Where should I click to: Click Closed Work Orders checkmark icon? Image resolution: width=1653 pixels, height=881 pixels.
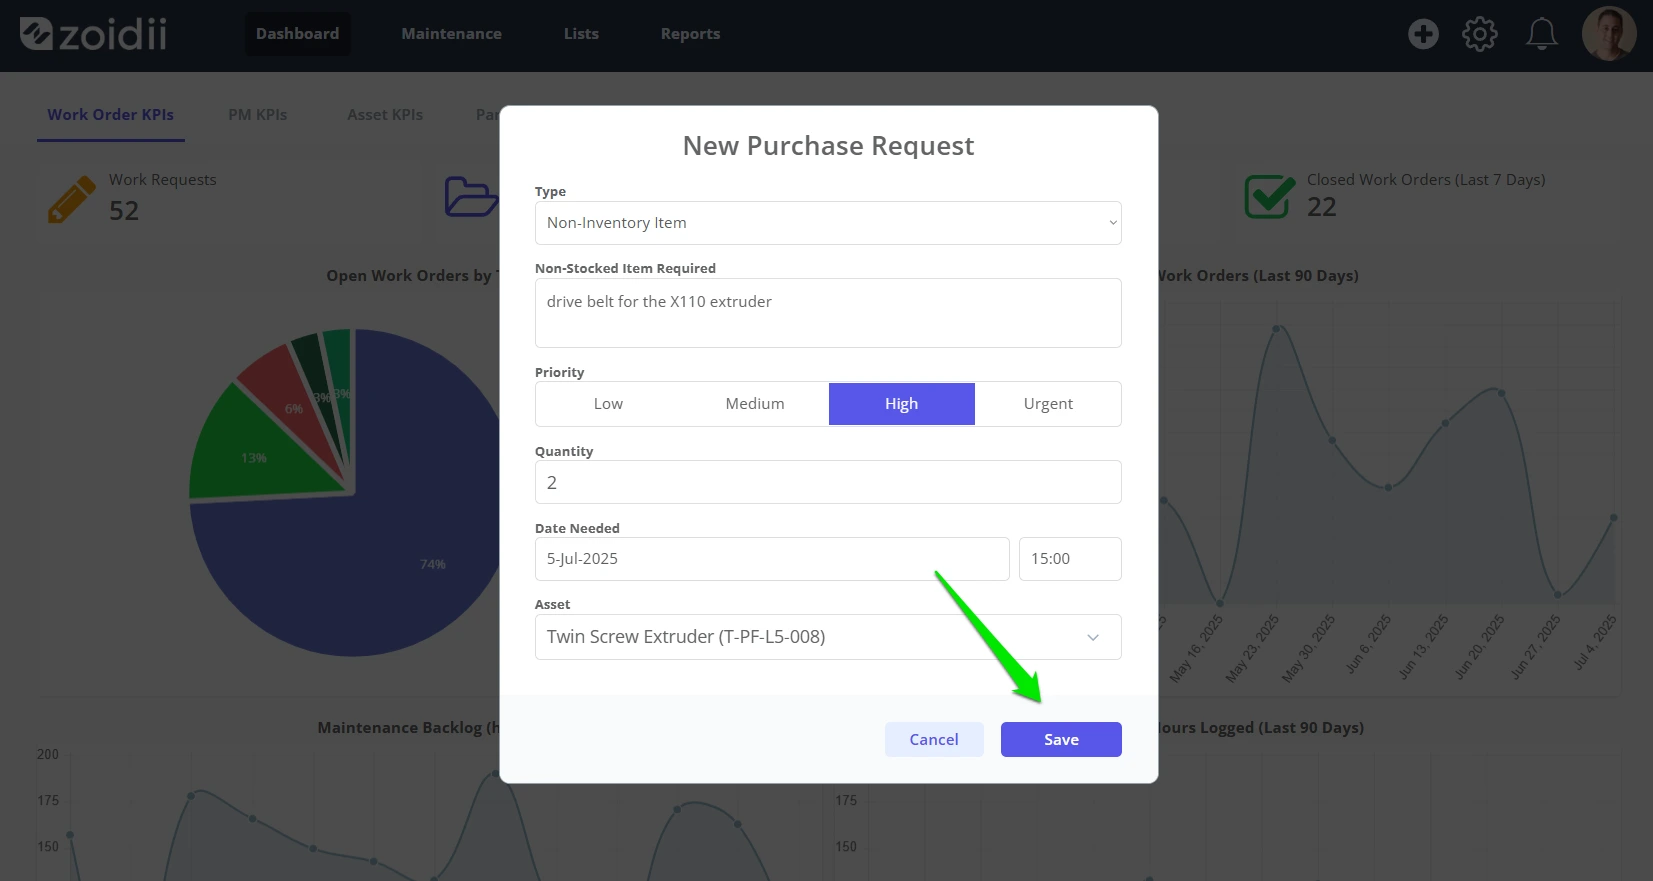point(1269,196)
